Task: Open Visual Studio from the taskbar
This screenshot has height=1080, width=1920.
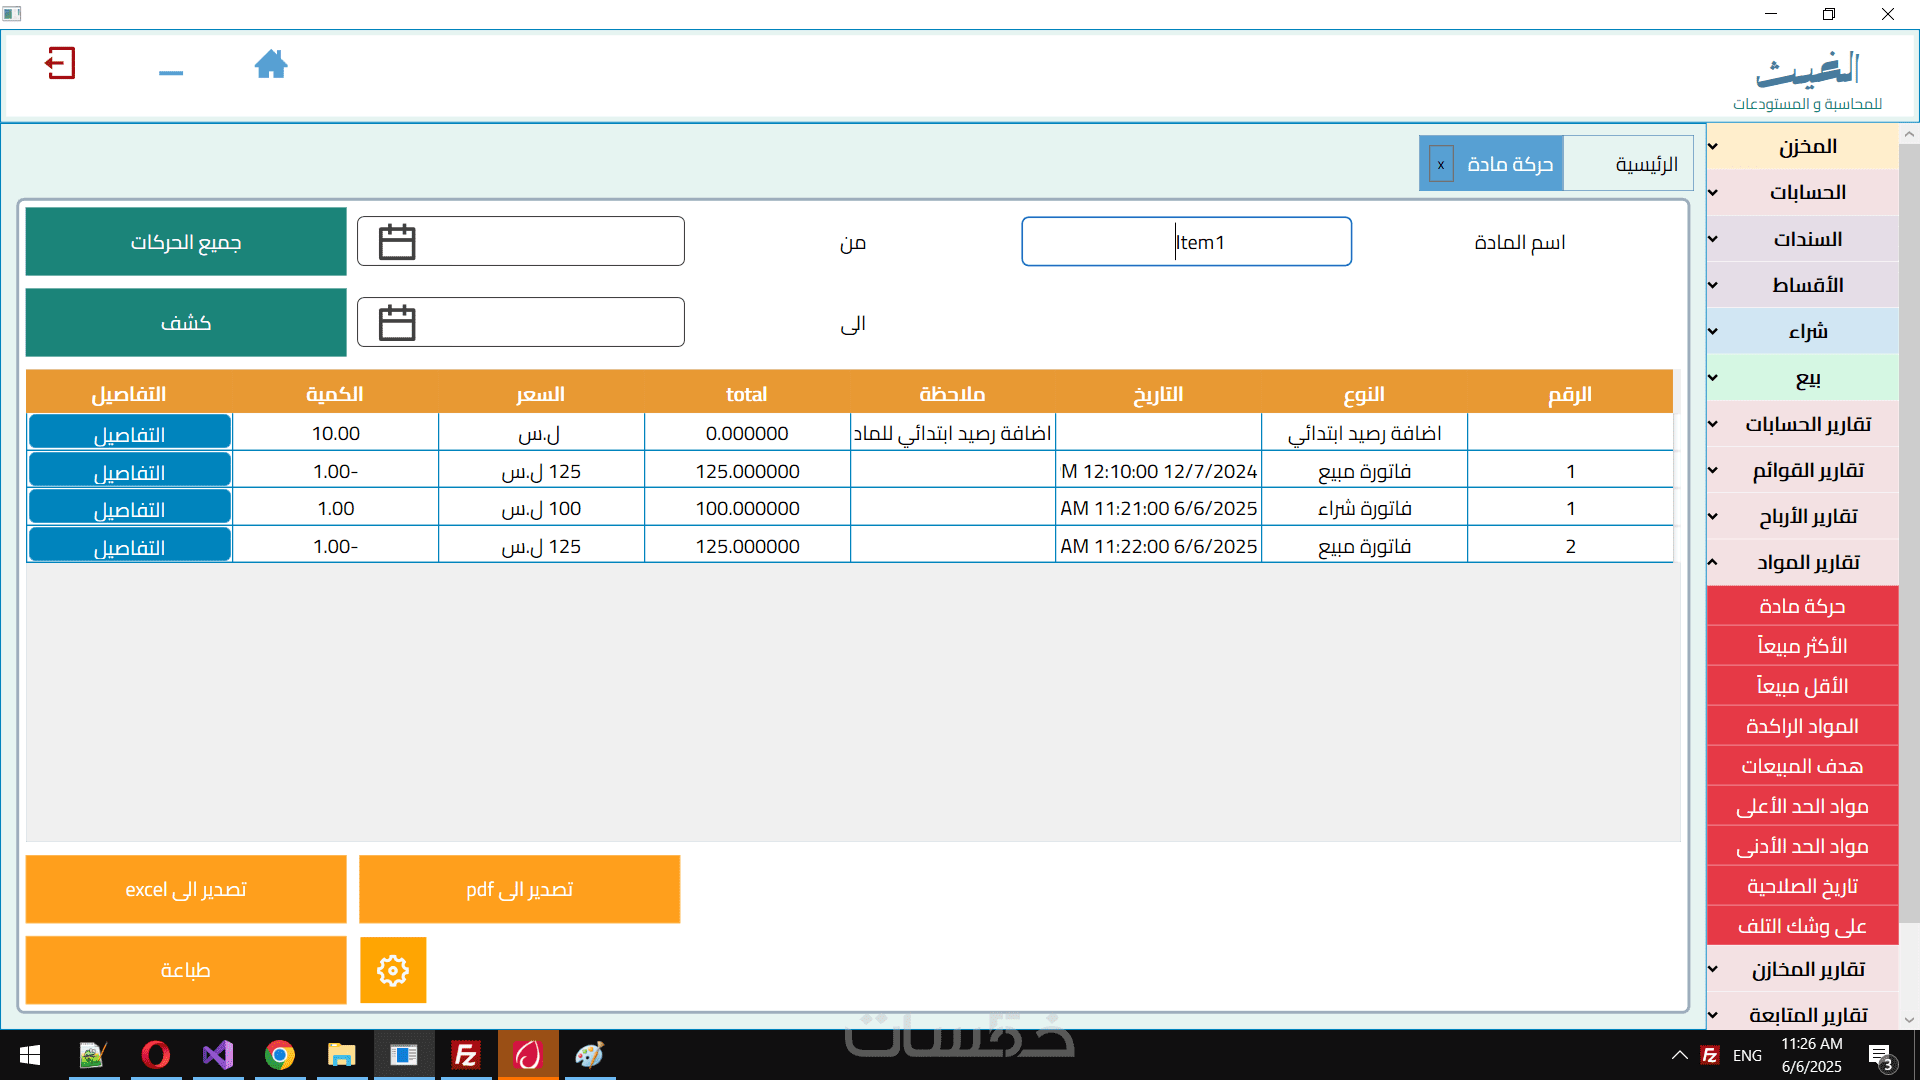Action: click(x=218, y=1055)
